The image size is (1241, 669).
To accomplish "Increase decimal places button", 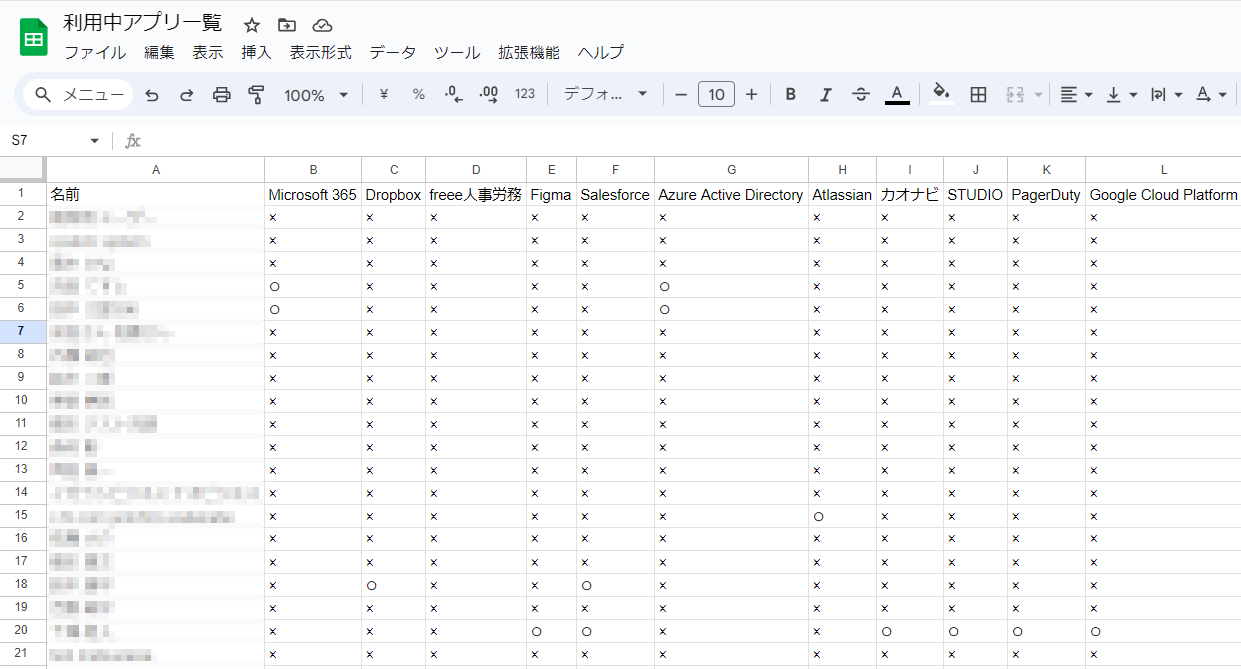I will [489, 95].
